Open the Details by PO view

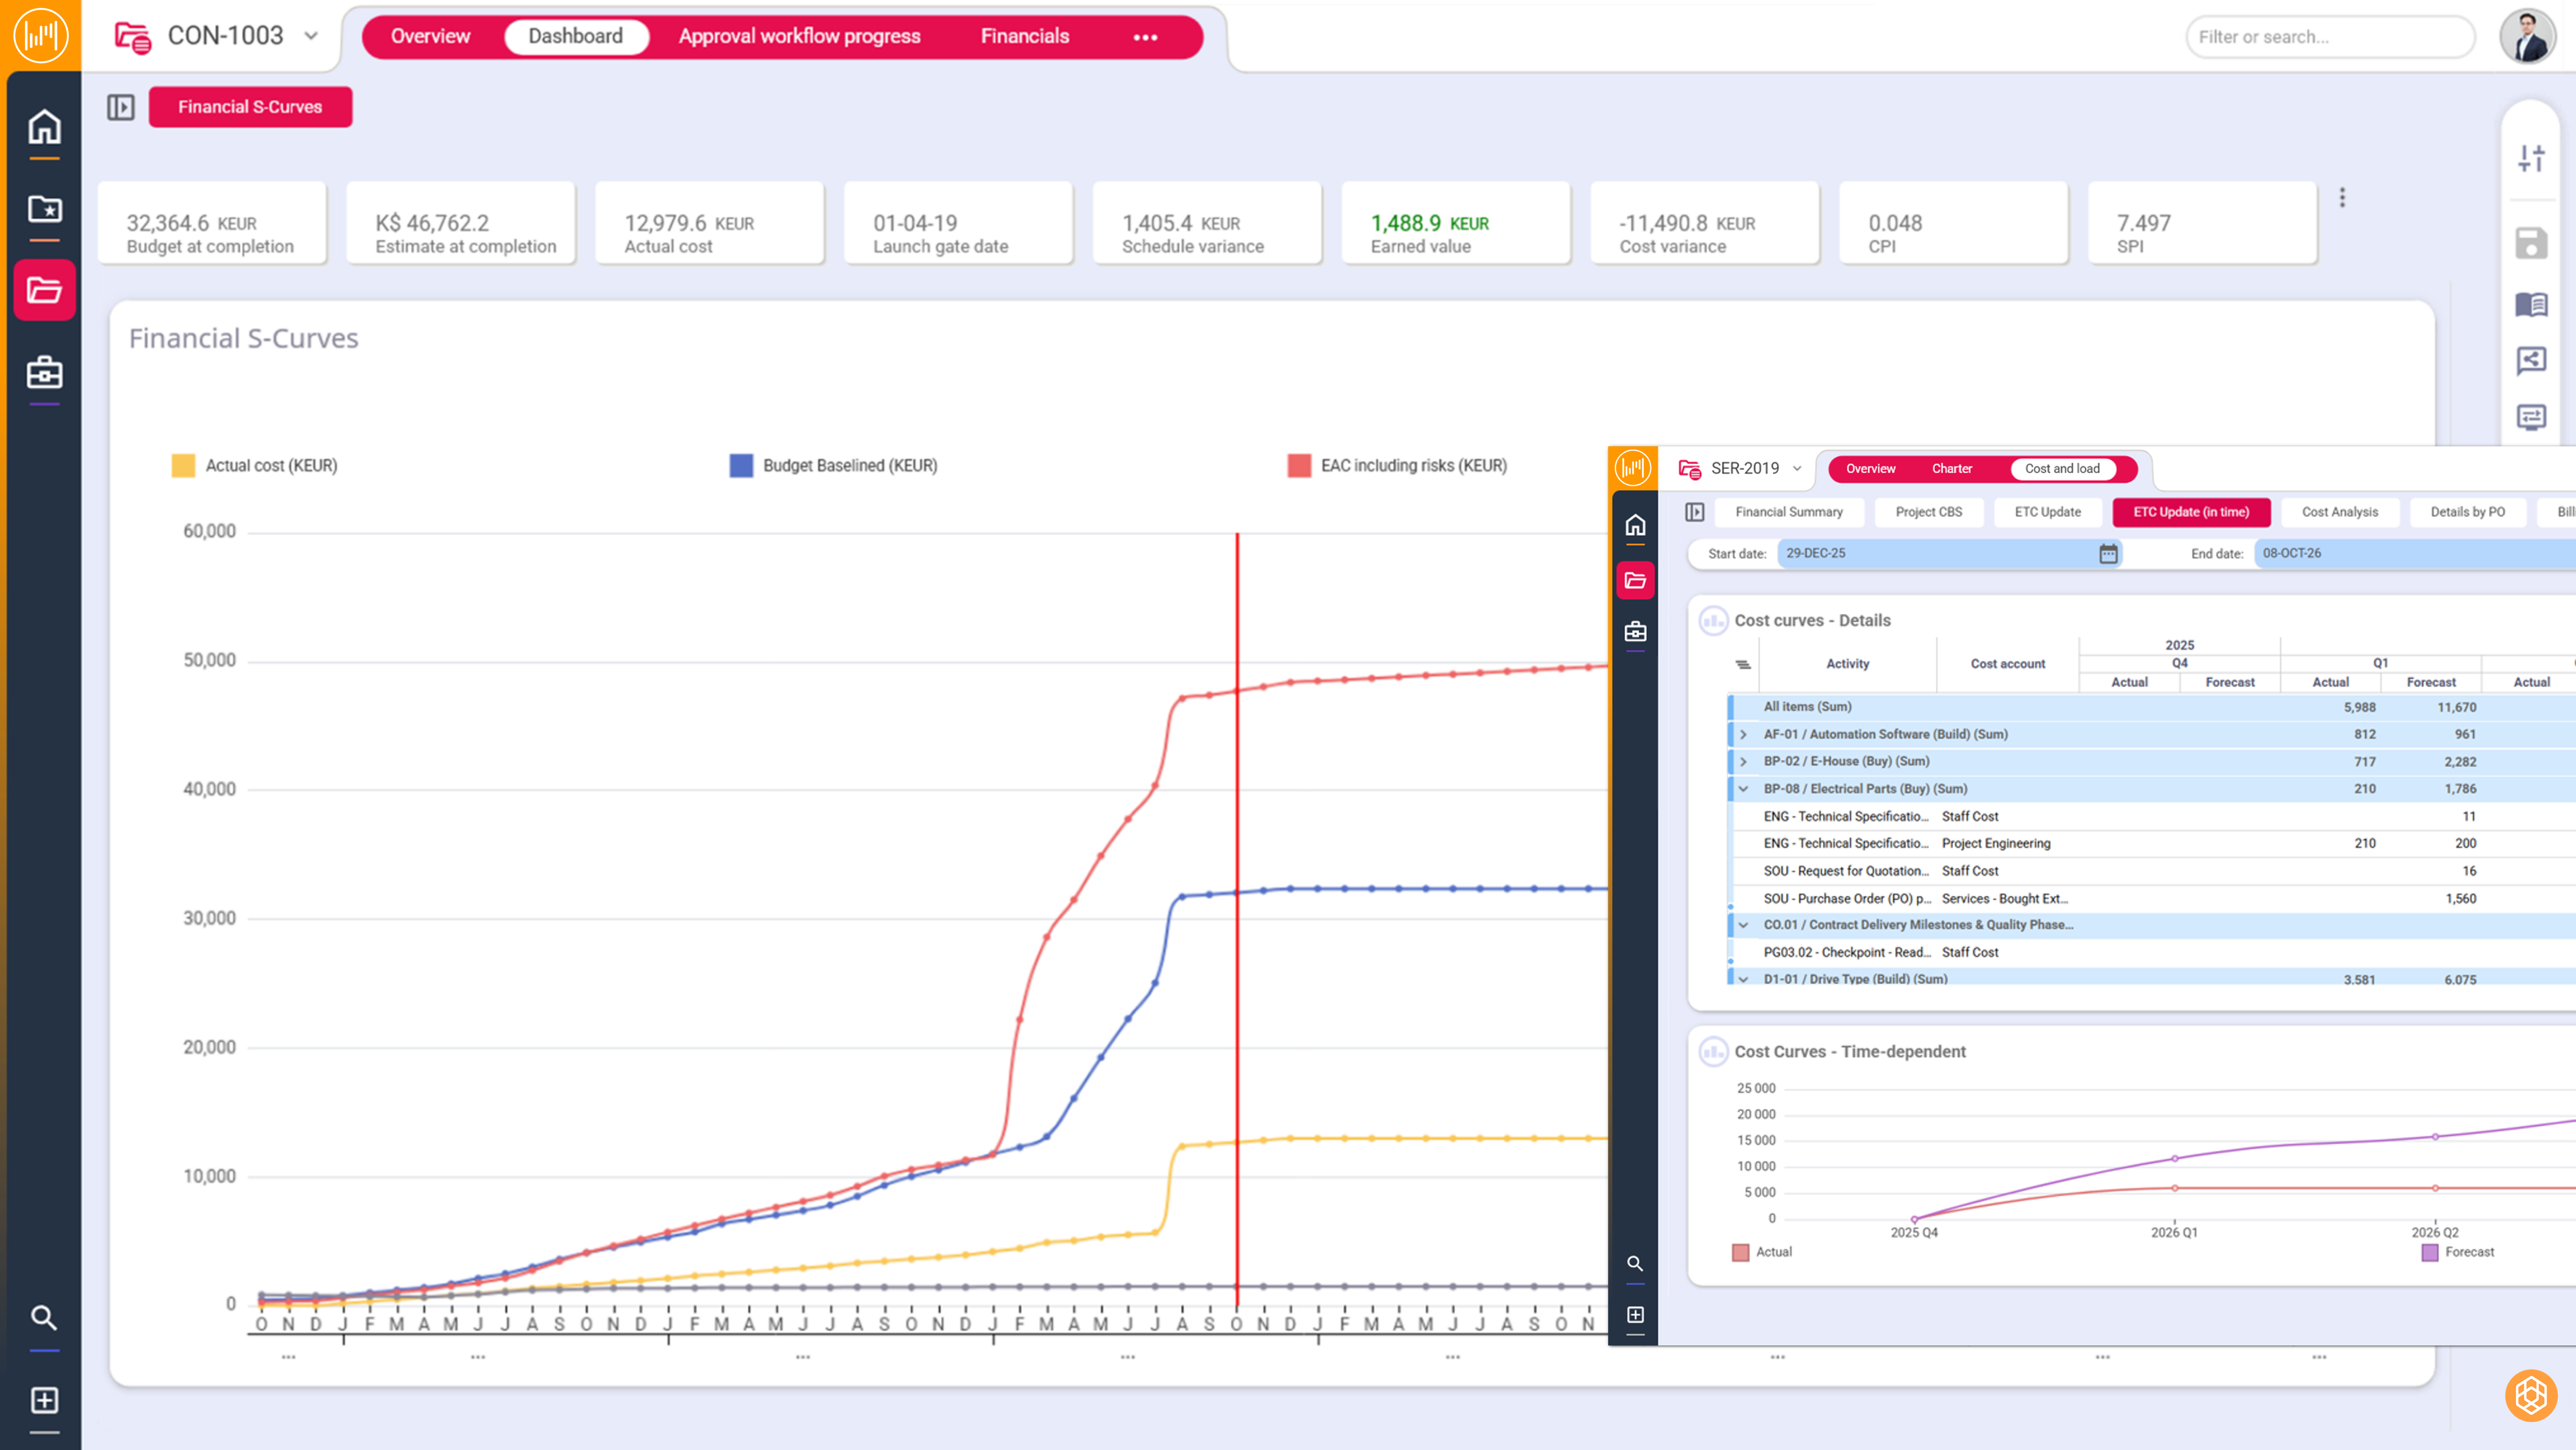(x=2467, y=512)
